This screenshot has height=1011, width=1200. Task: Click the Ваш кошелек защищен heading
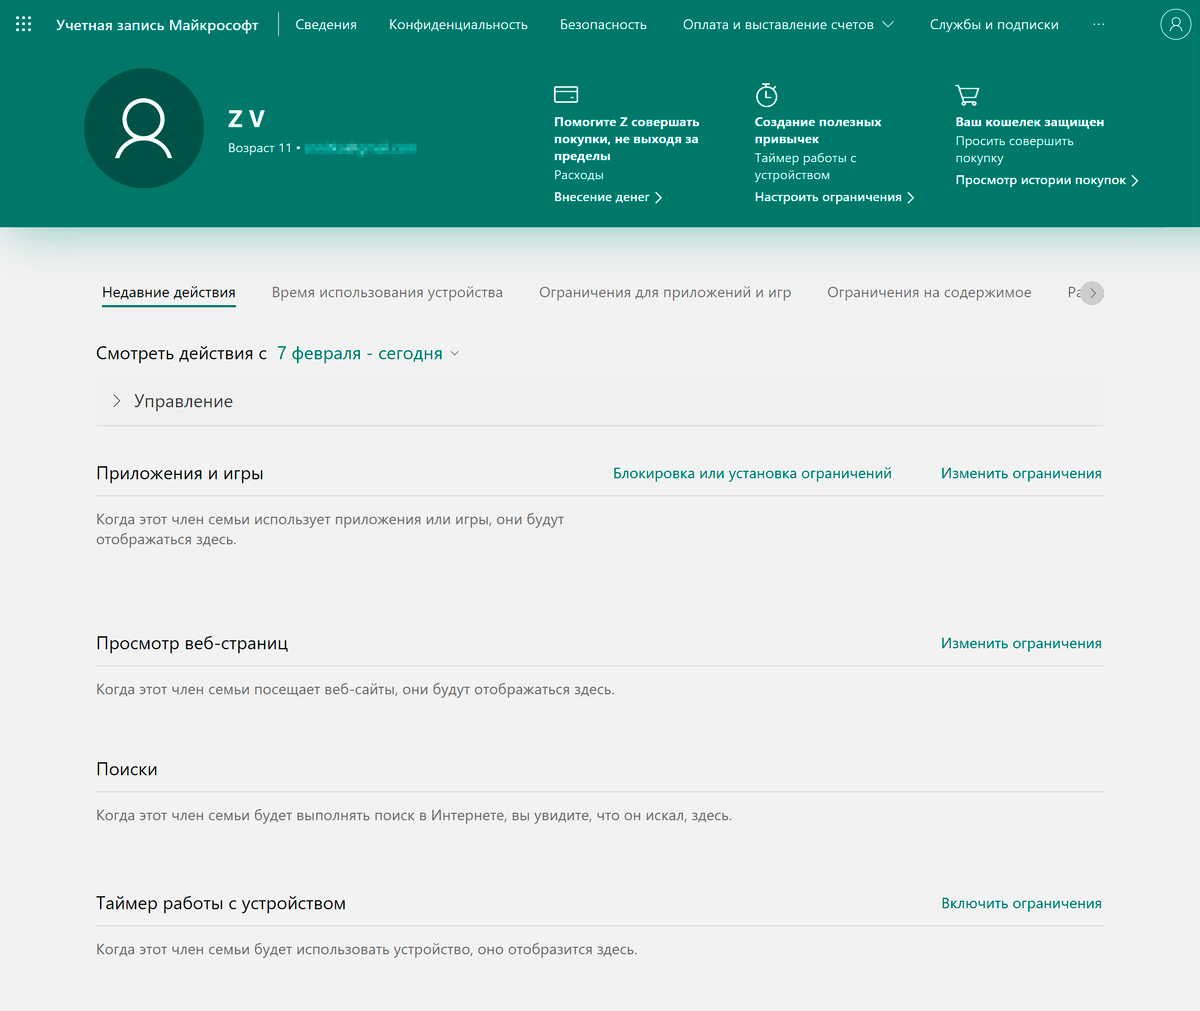coord(1029,122)
